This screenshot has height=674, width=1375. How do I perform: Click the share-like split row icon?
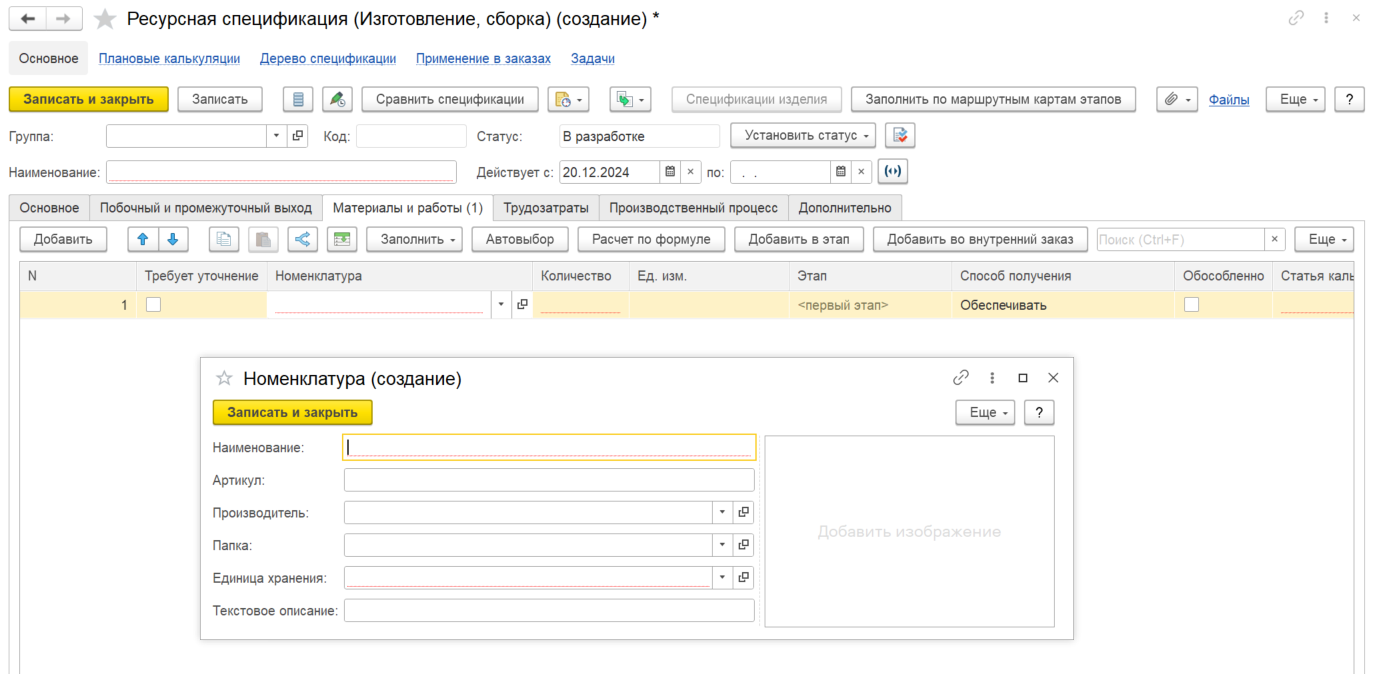[x=303, y=239]
